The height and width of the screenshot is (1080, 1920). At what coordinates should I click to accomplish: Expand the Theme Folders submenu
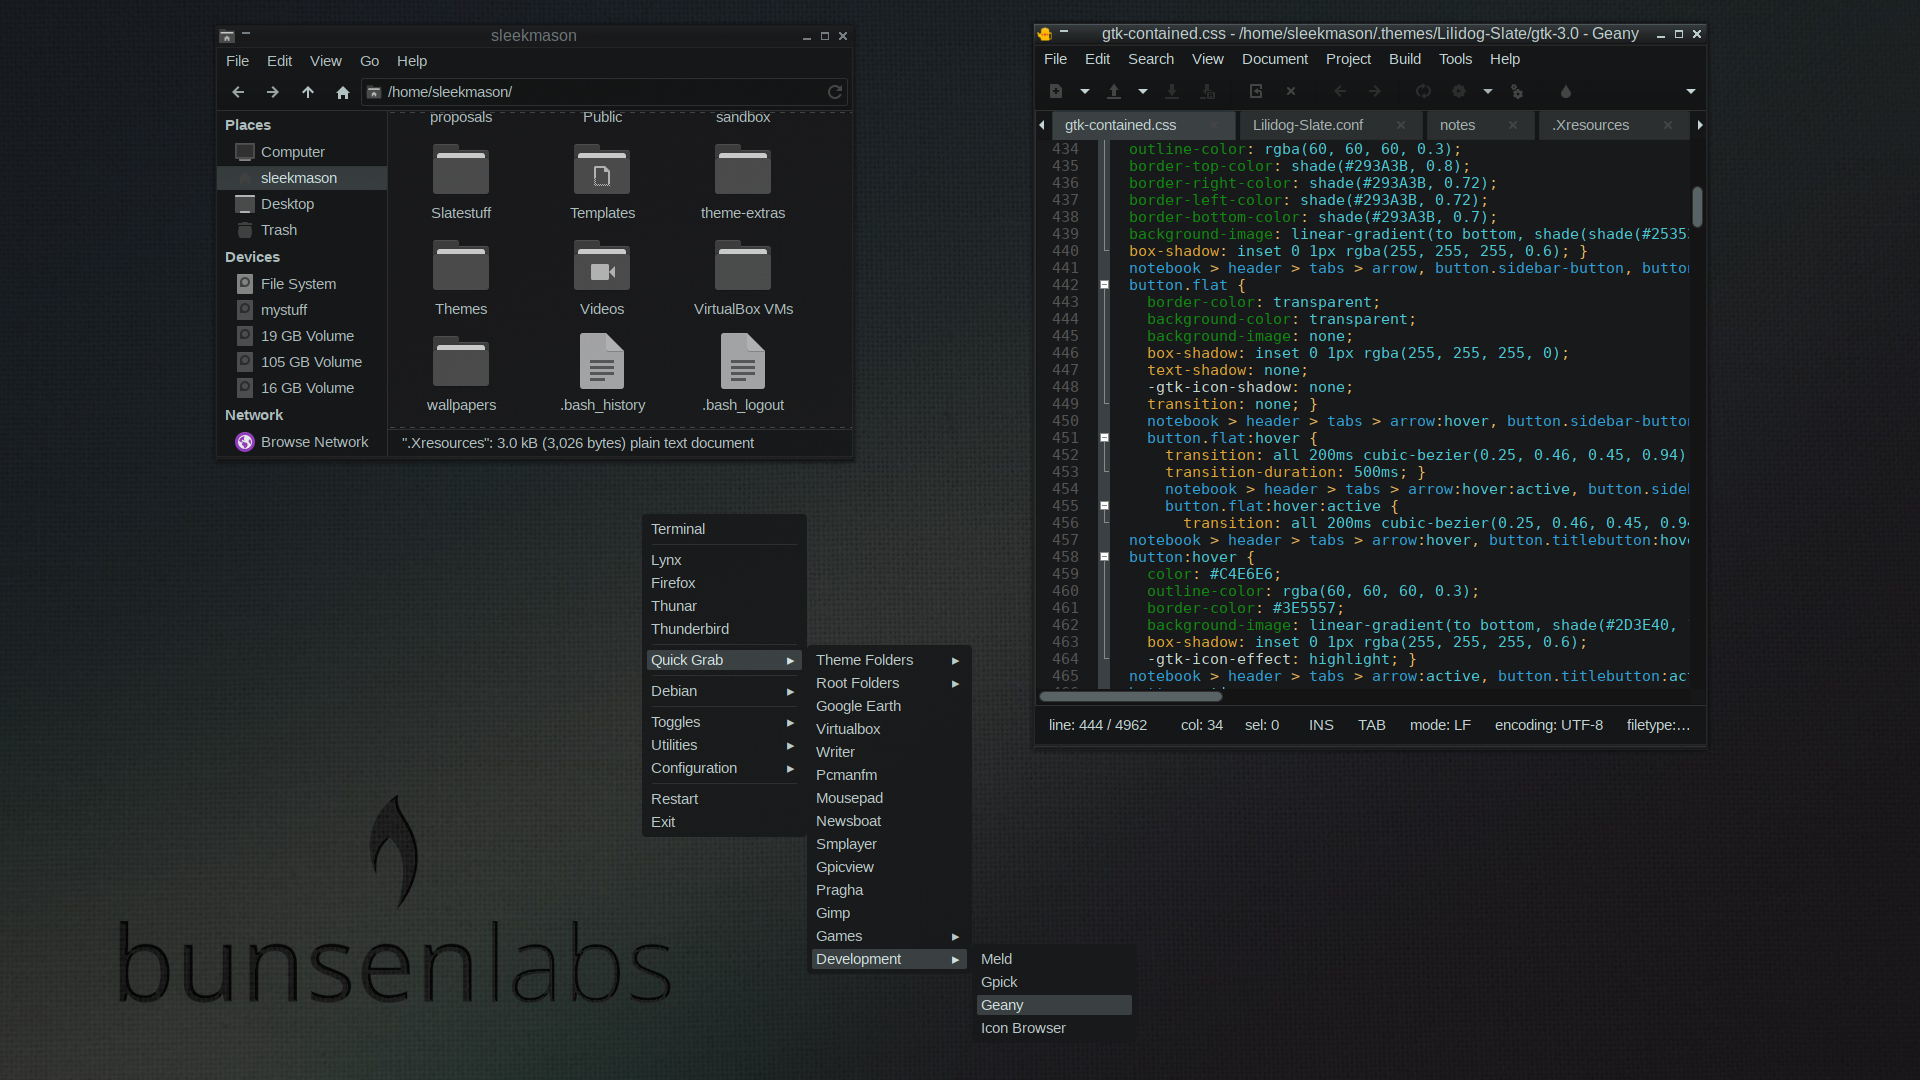click(x=887, y=660)
